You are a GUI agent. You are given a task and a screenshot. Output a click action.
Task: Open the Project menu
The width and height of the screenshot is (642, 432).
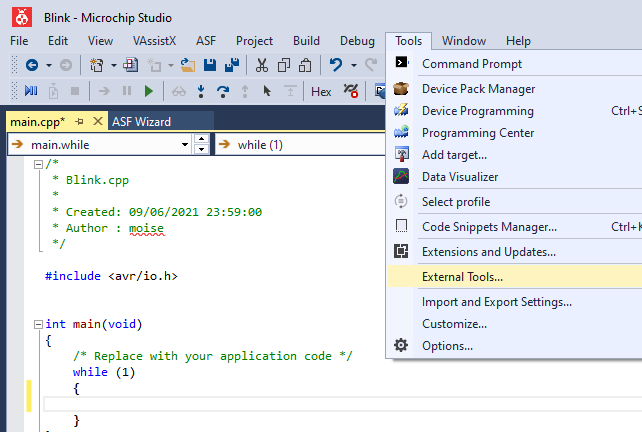[x=254, y=41]
